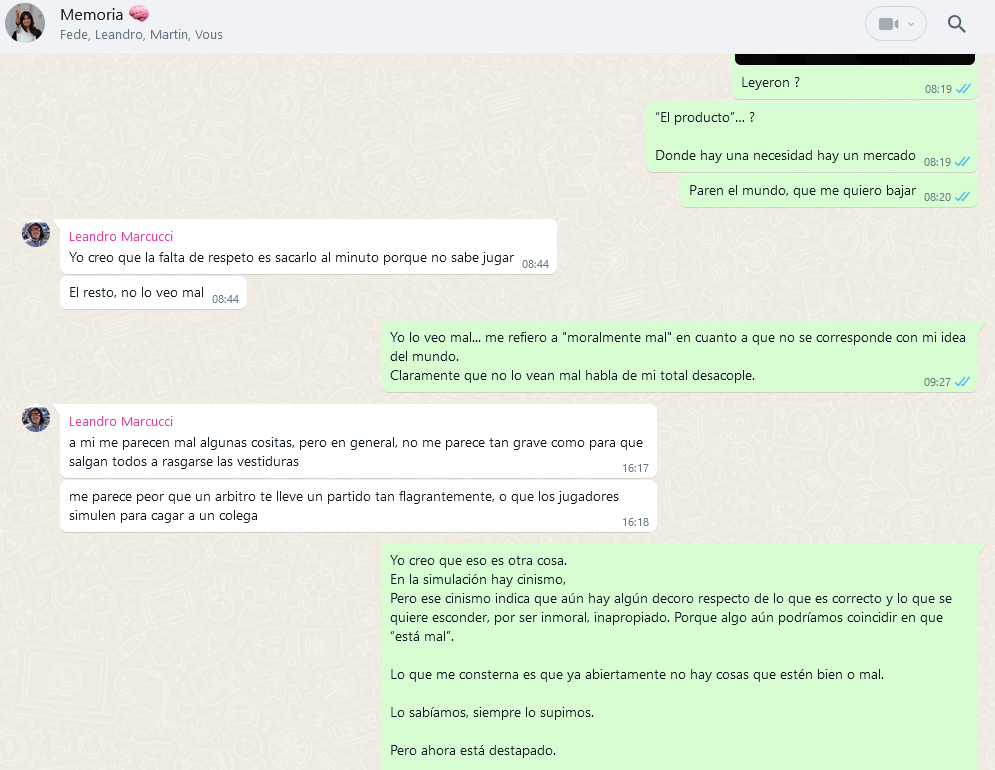Screen dimensions: 995x770
Task: Search messages using the magnifier icon
Action: tap(956, 24)
